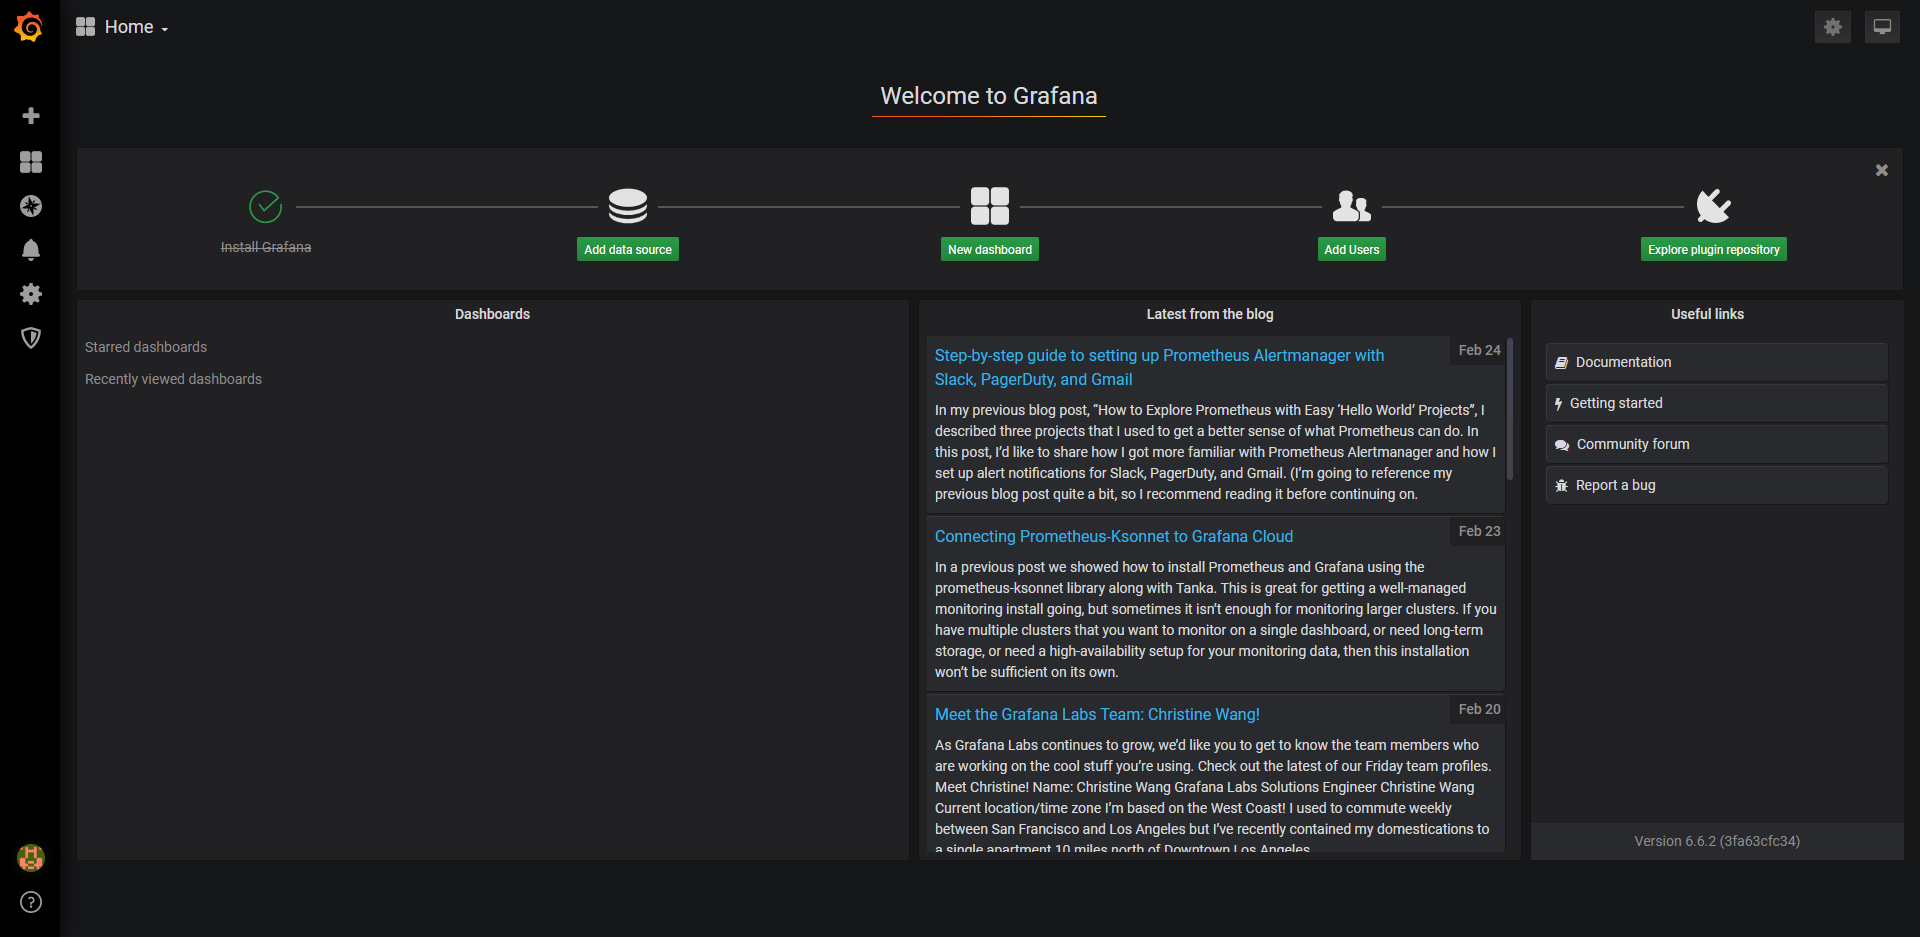Click the Recently viewed dashboards heading
The image size is (1920, 937).
tap(173, 379)
